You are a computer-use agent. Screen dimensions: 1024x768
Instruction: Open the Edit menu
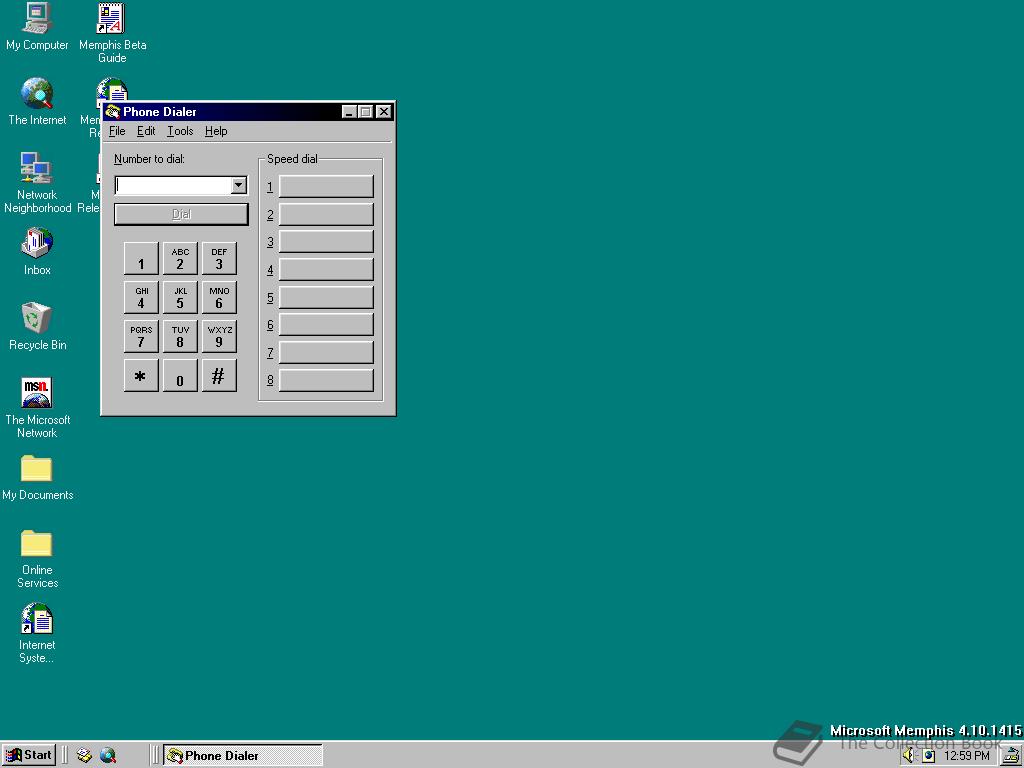(x=146, y=131)
